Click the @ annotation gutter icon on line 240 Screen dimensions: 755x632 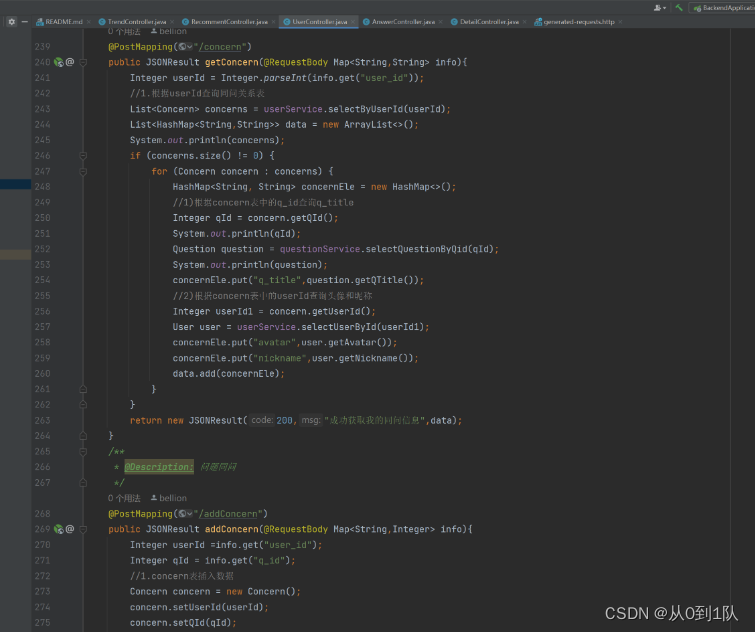(x=70, y=62)
